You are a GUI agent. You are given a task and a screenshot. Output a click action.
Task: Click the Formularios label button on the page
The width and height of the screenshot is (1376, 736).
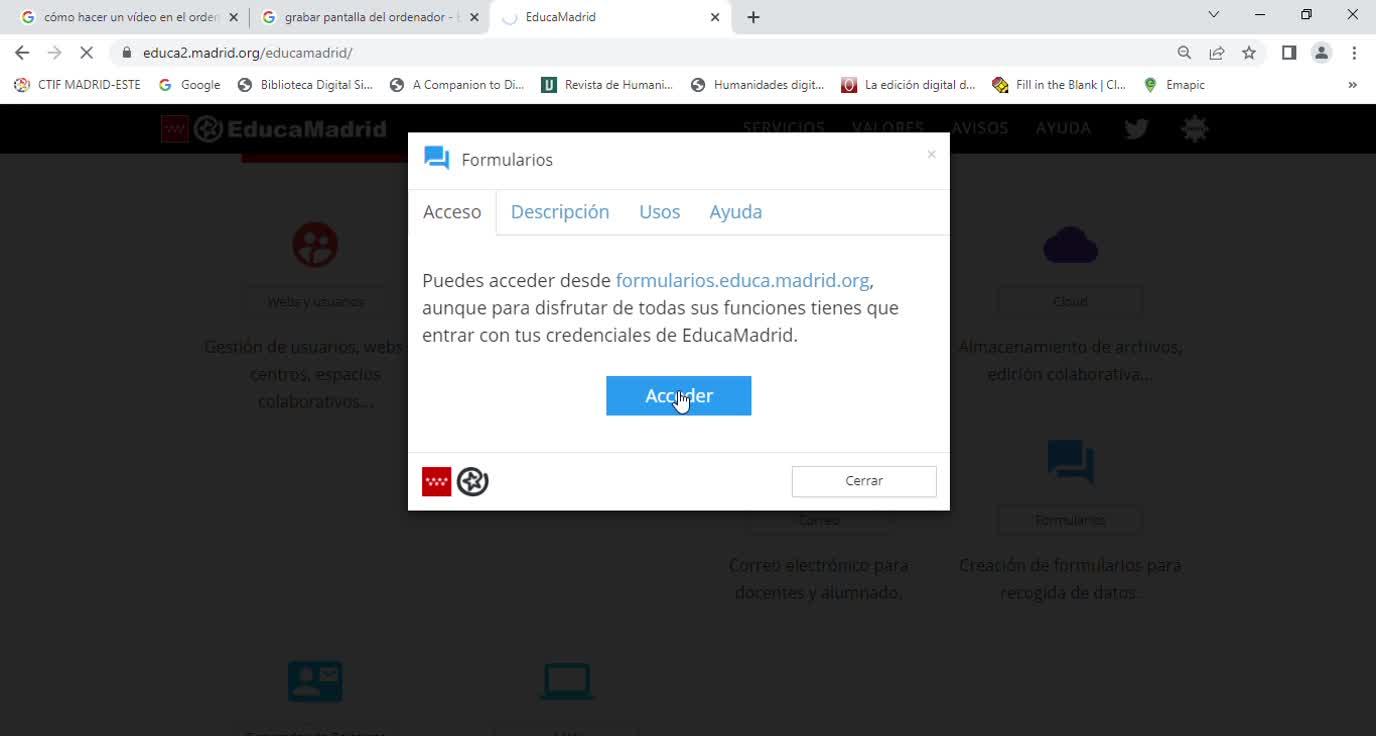tap(1070, 520)
